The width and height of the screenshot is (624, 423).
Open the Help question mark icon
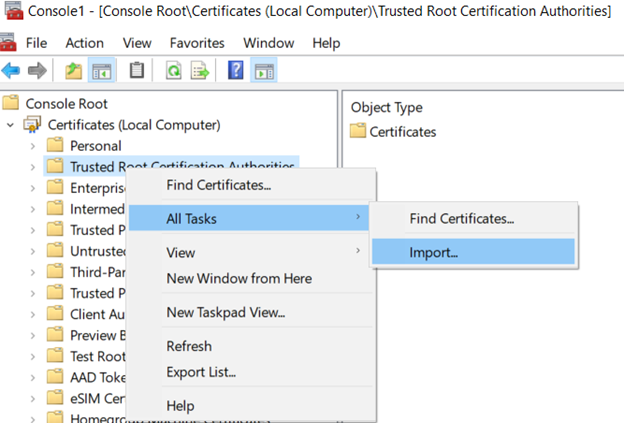[236, 71]
